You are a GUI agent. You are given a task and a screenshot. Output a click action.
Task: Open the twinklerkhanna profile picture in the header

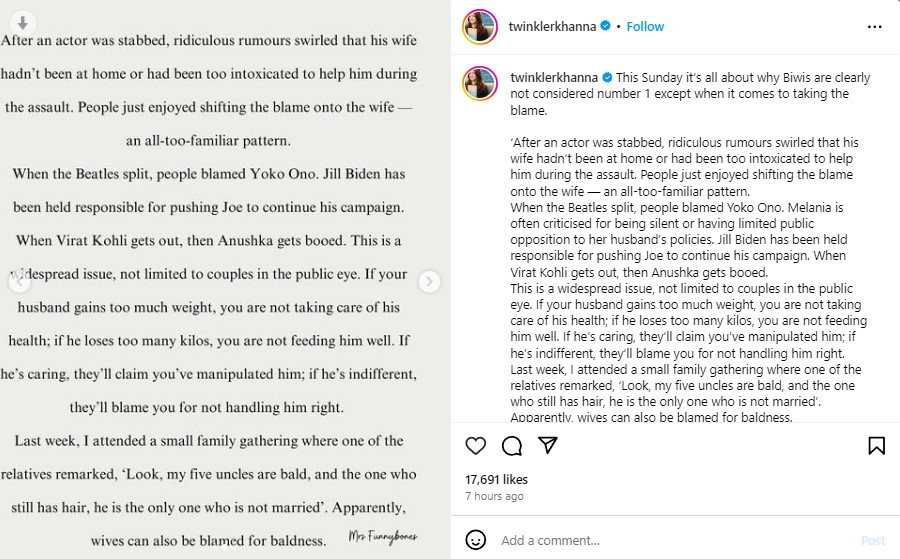tap(480, 27)
